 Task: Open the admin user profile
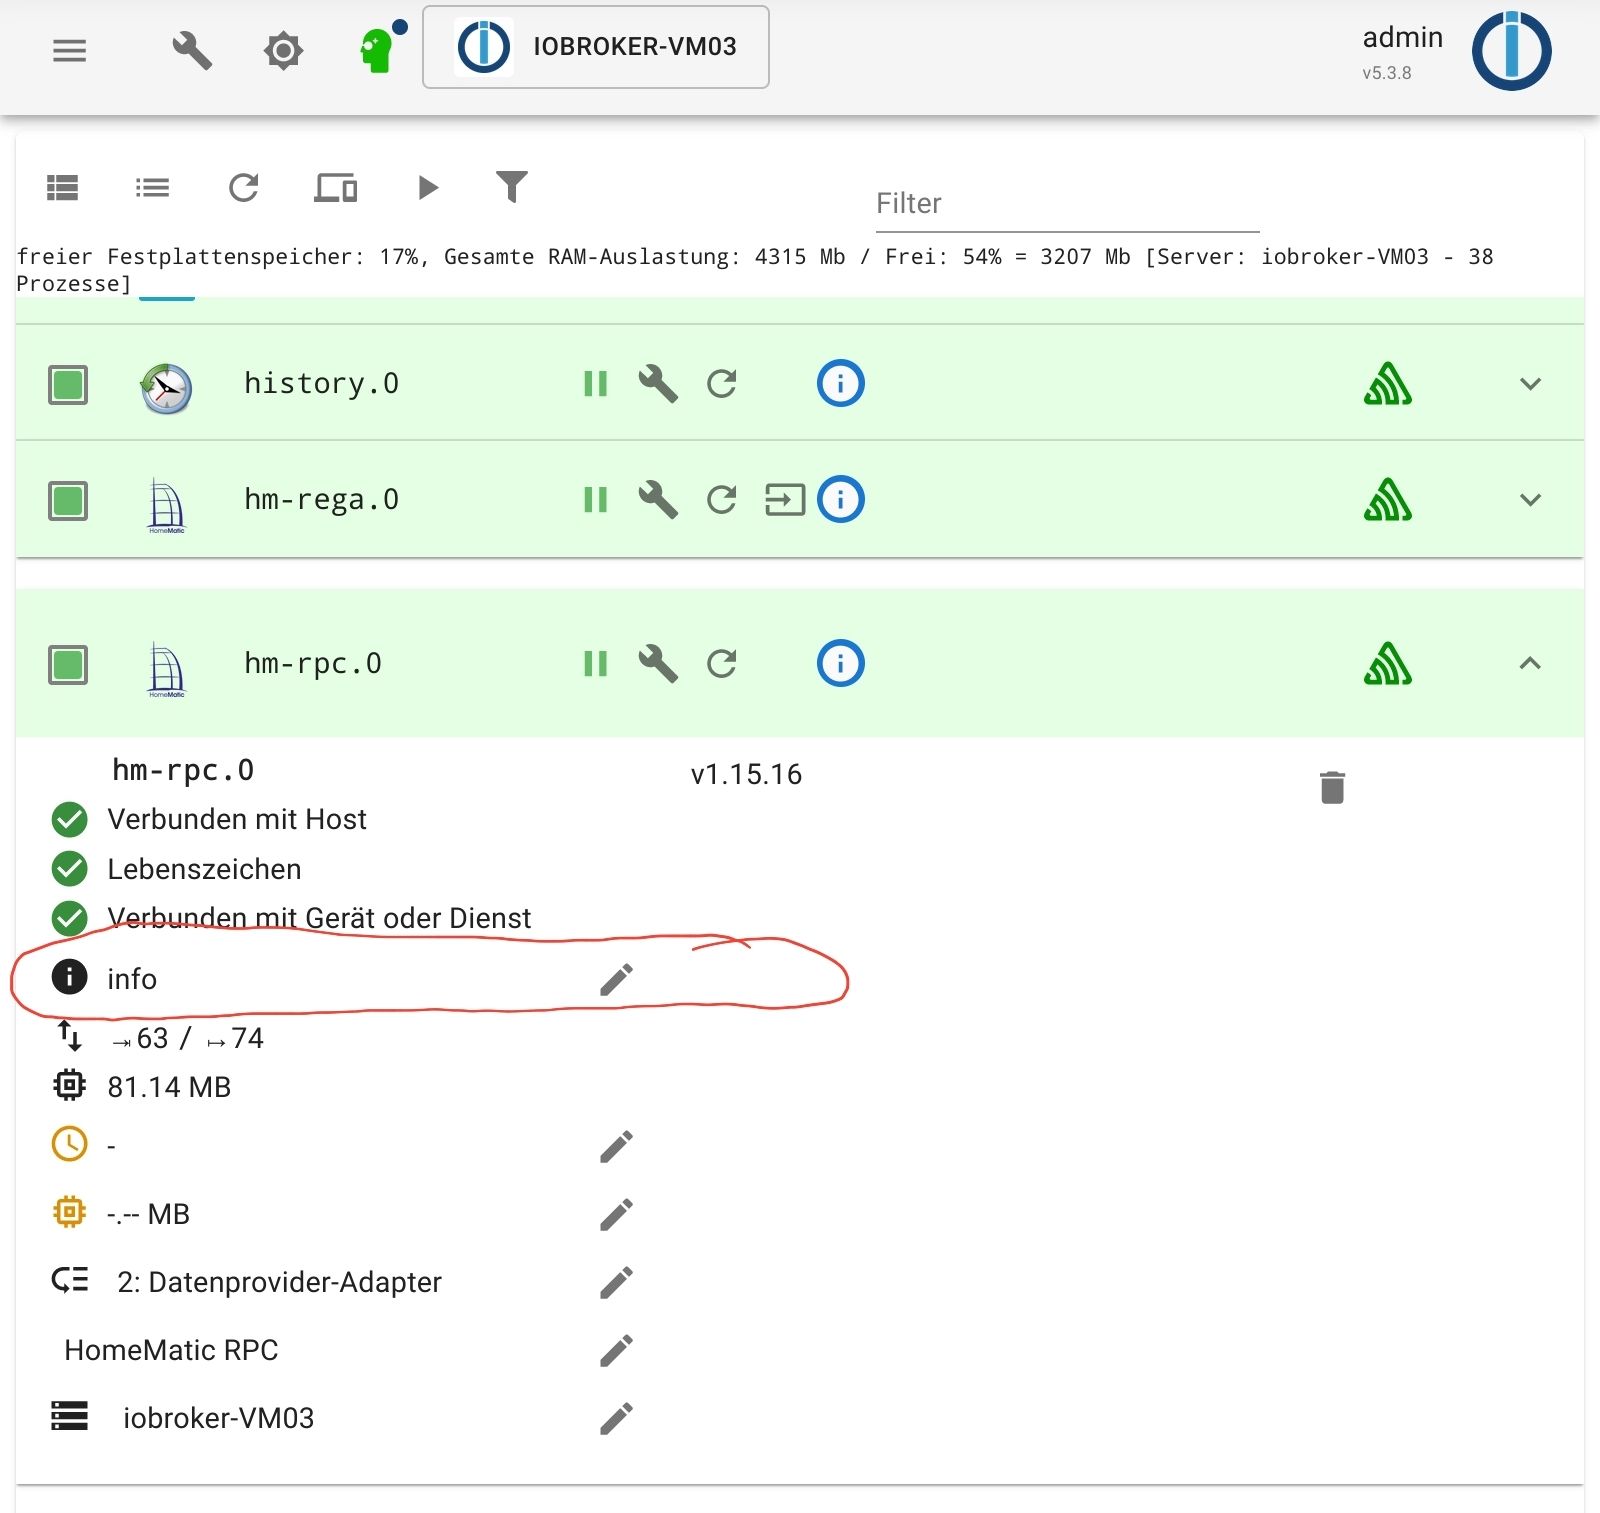1402,50
